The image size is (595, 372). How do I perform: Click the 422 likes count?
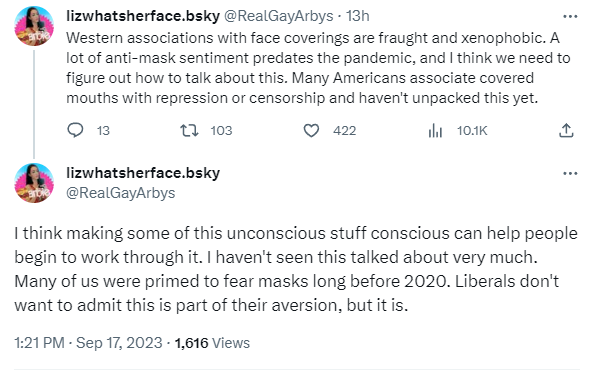(x=345, y=131)
